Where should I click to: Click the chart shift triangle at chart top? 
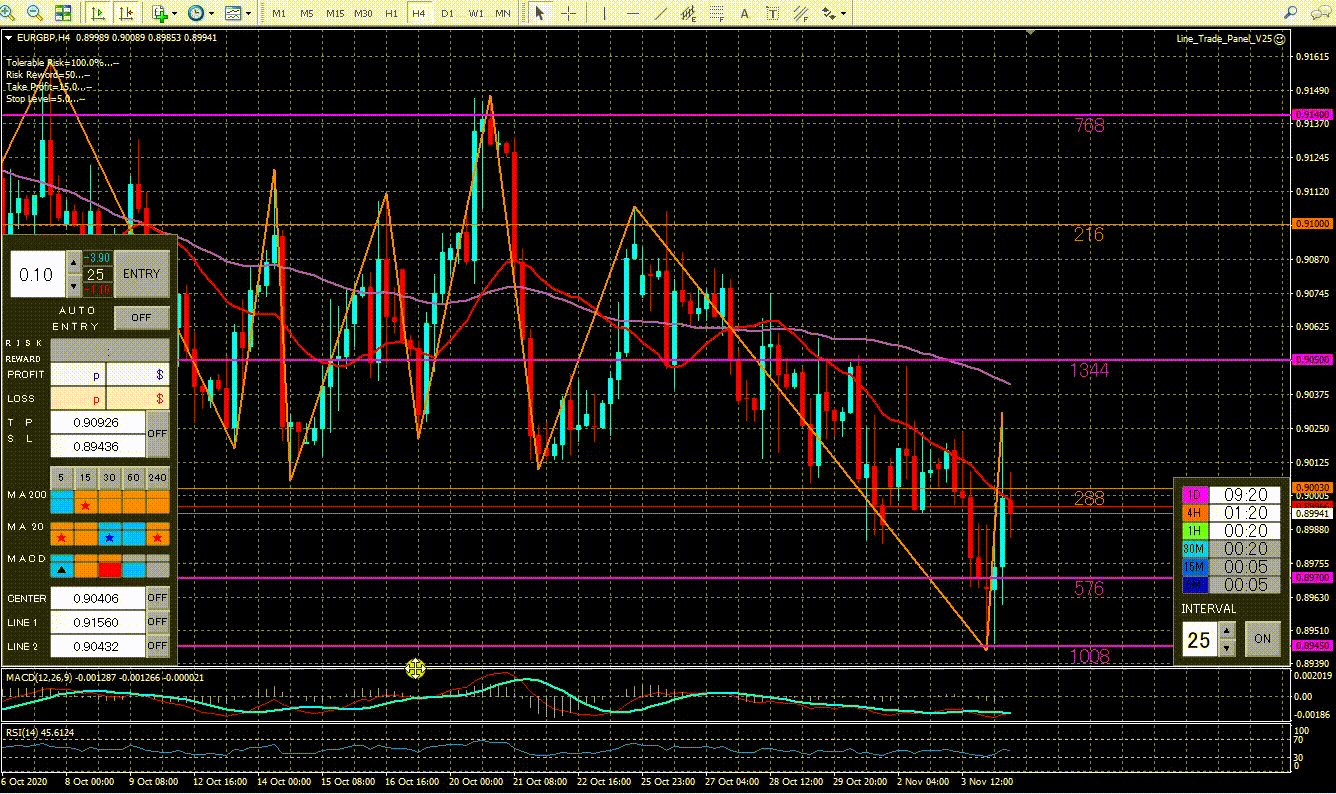pos(1031,34)
